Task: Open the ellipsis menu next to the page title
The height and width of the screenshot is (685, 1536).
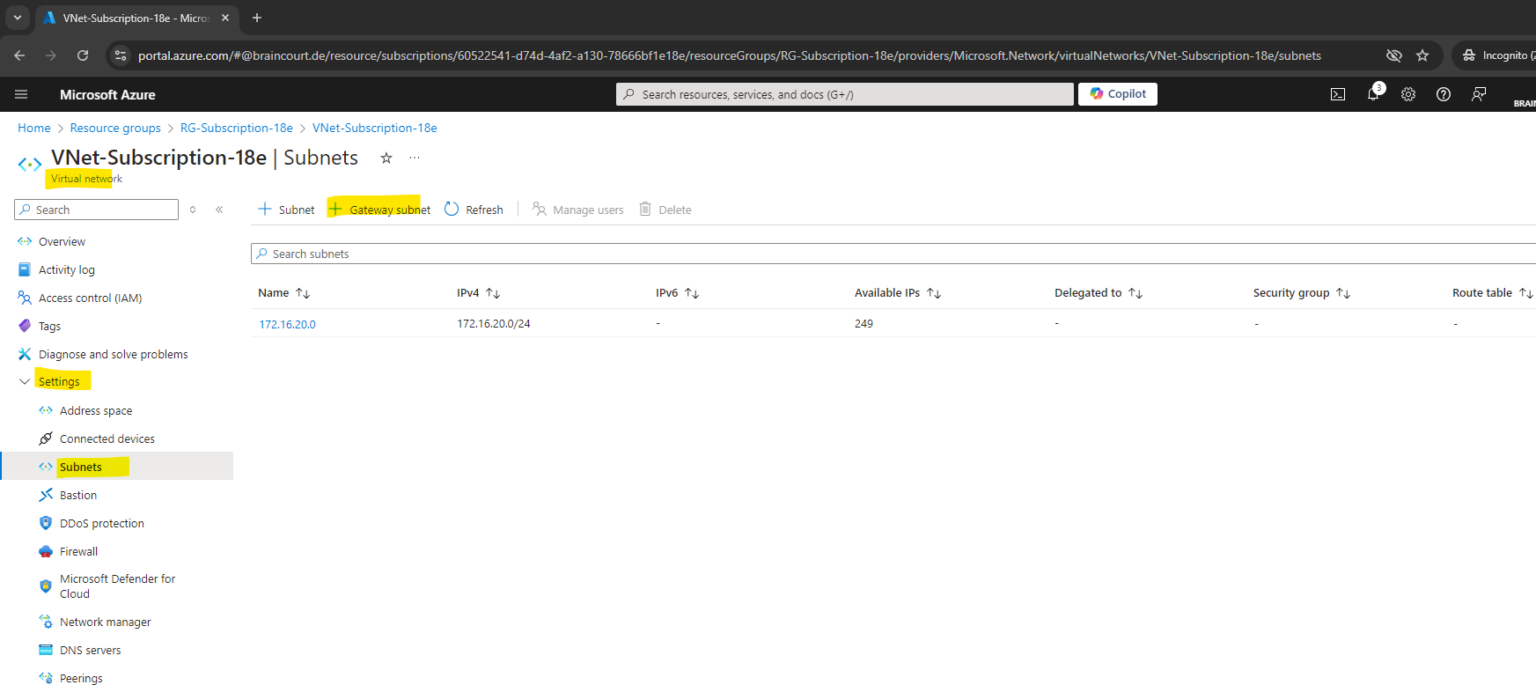Action: [x=414, y=157]
